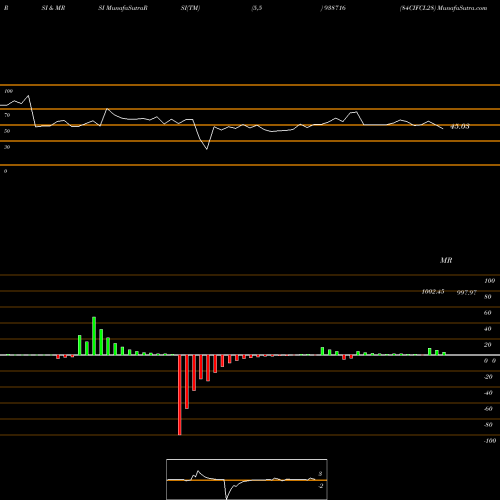Open the mini overview chart thumbnail
The width and height of the screenshot is (500, 500).
[x=247, y=479]
